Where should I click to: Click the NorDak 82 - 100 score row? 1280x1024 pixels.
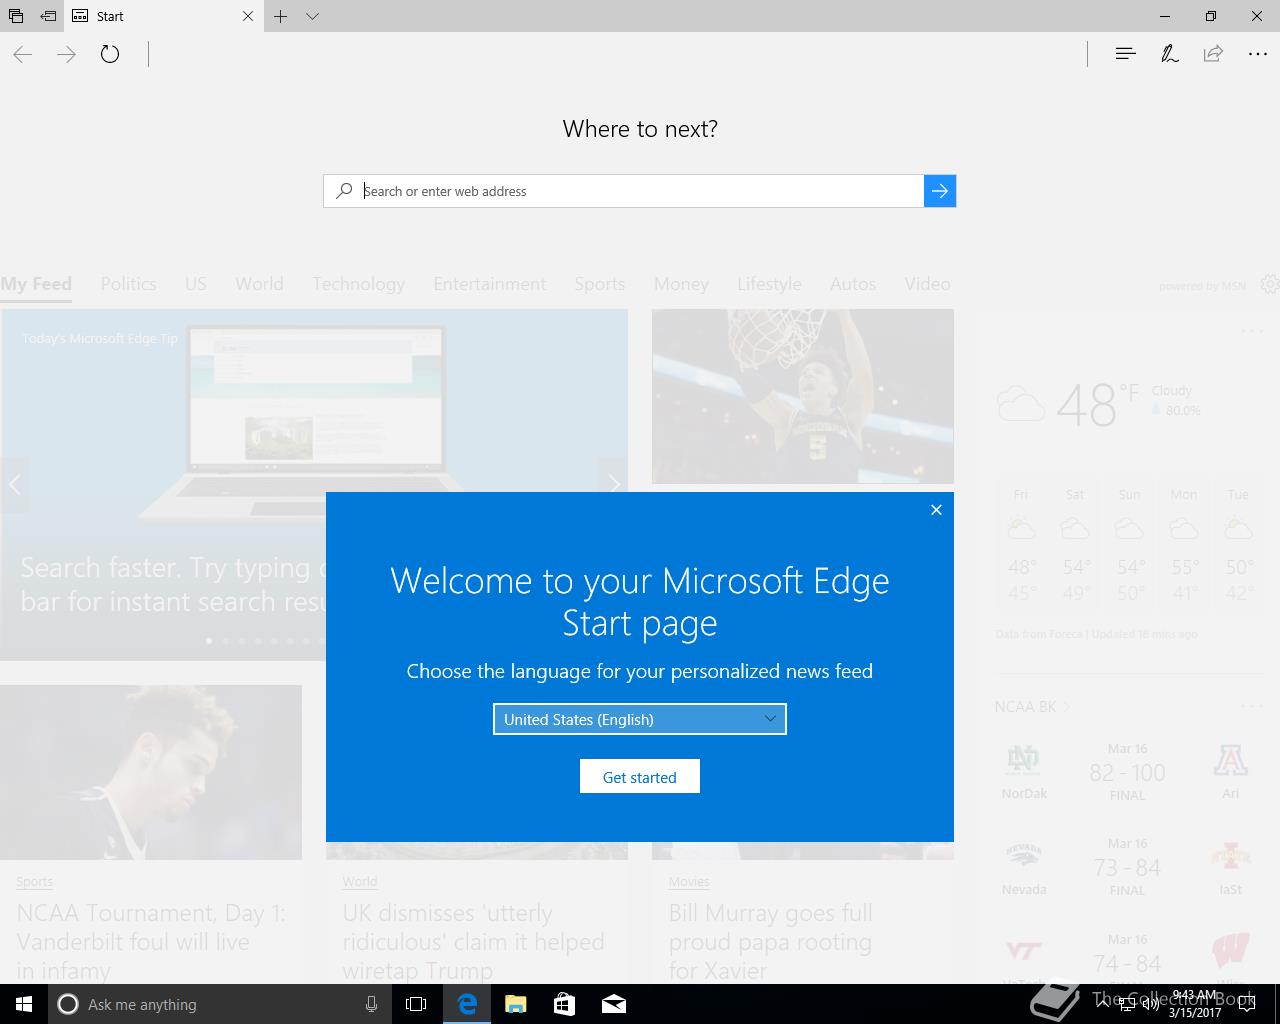1127,772
